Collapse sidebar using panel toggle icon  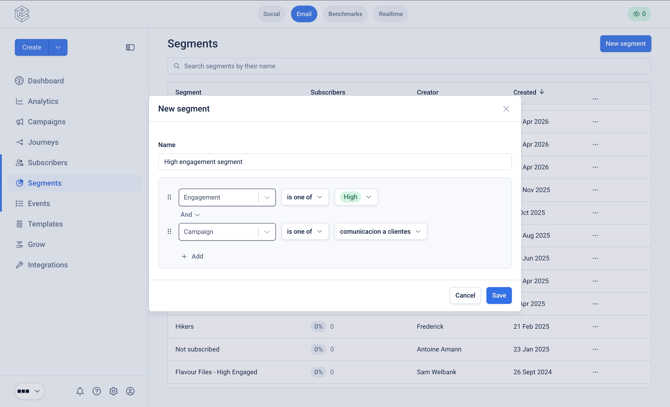(130, 47)
